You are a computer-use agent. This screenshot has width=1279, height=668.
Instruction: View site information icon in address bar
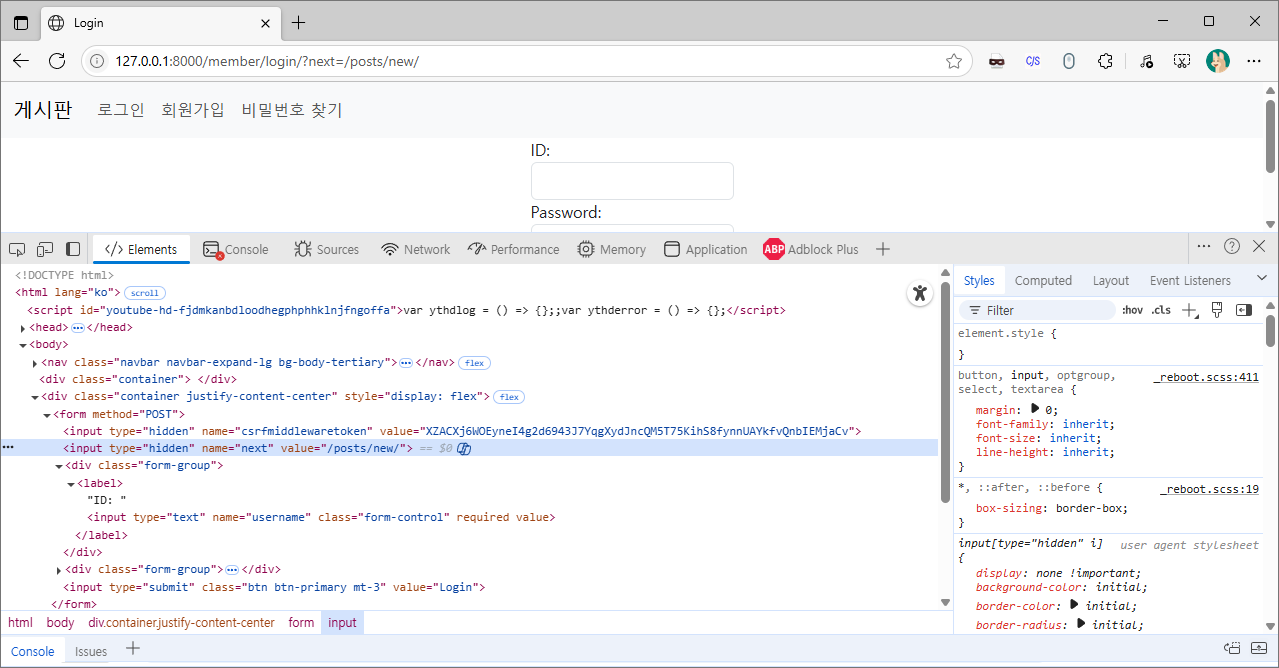click(x=97, y=61)
